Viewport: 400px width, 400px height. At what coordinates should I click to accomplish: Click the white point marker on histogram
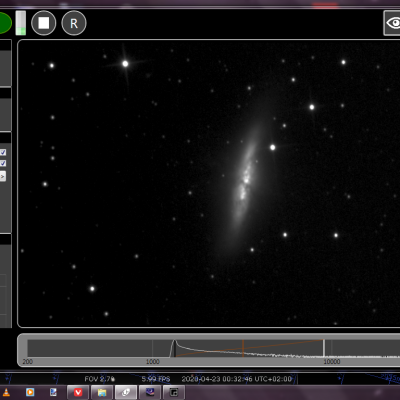[x=324, y=348]
